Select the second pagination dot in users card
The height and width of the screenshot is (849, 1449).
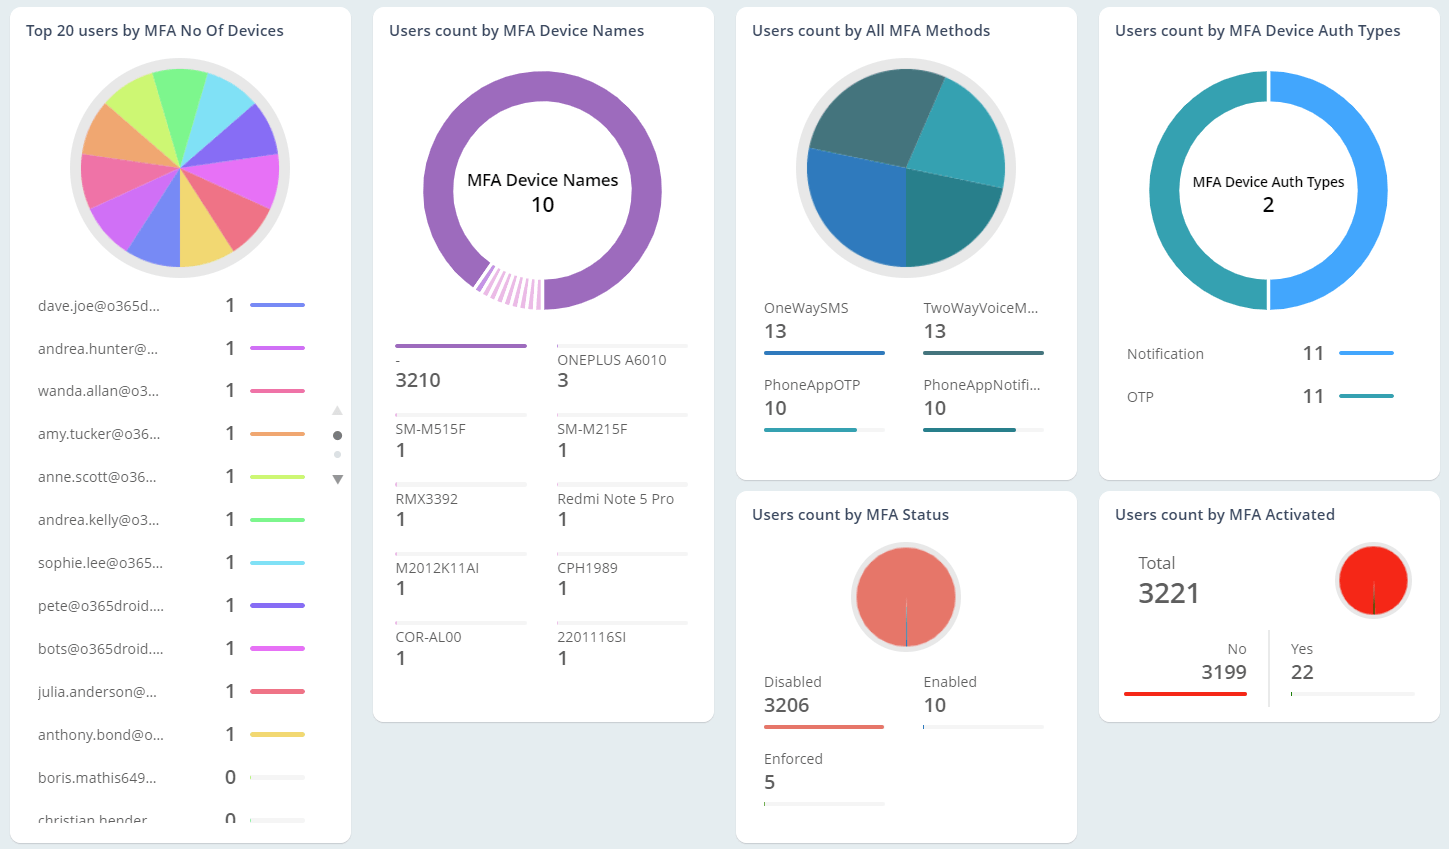click(337, 454)
